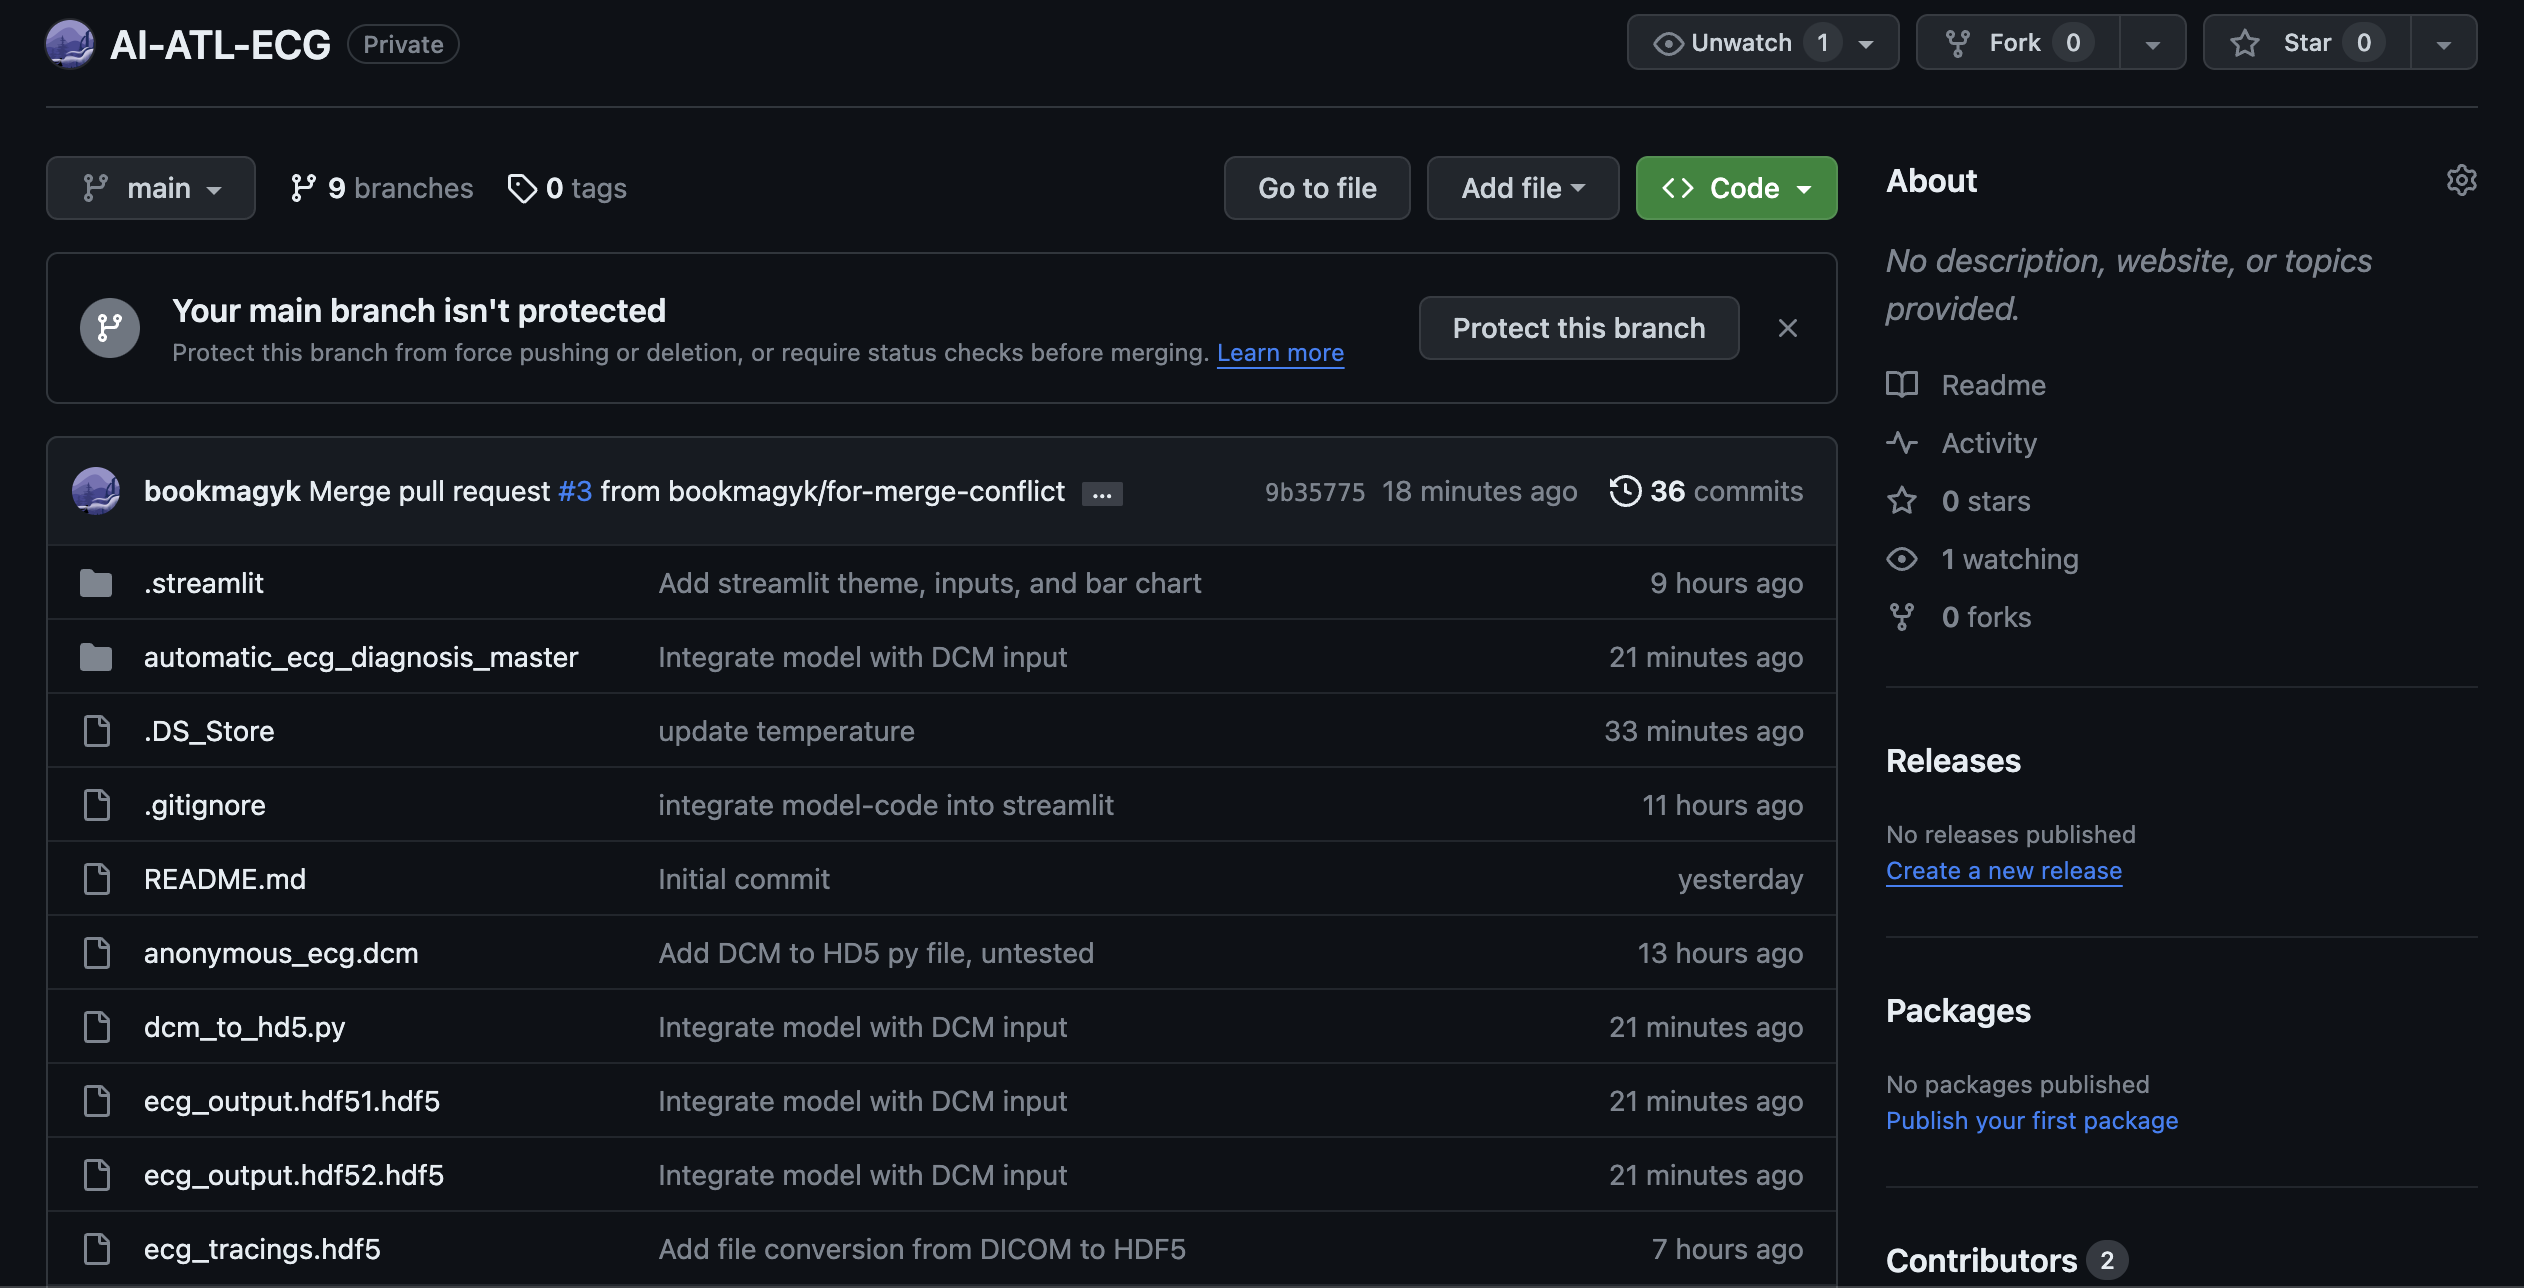Open the Star lists dropdown arrow

(2443, 43)
